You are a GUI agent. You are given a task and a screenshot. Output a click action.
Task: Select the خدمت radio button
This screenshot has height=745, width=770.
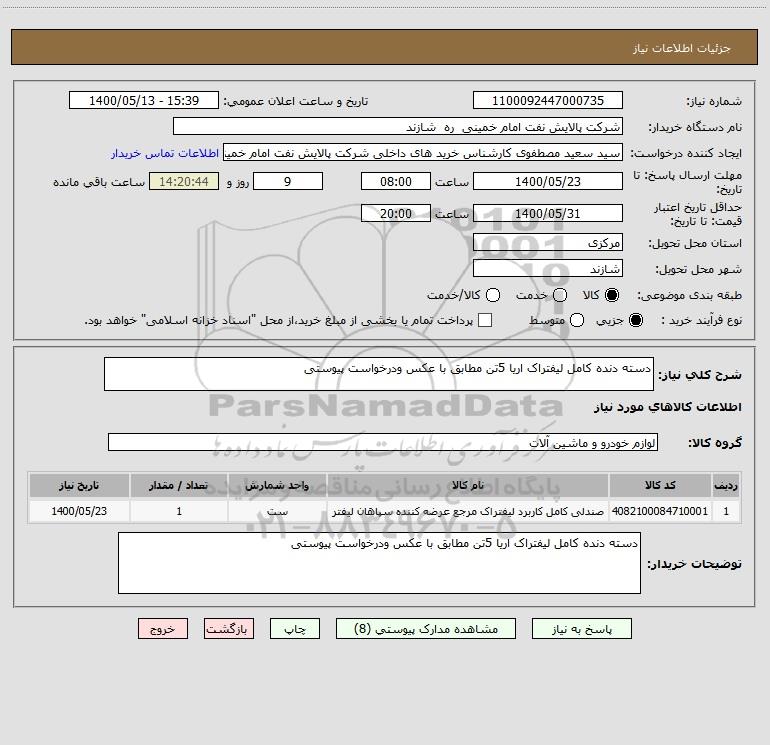(560, 295)
